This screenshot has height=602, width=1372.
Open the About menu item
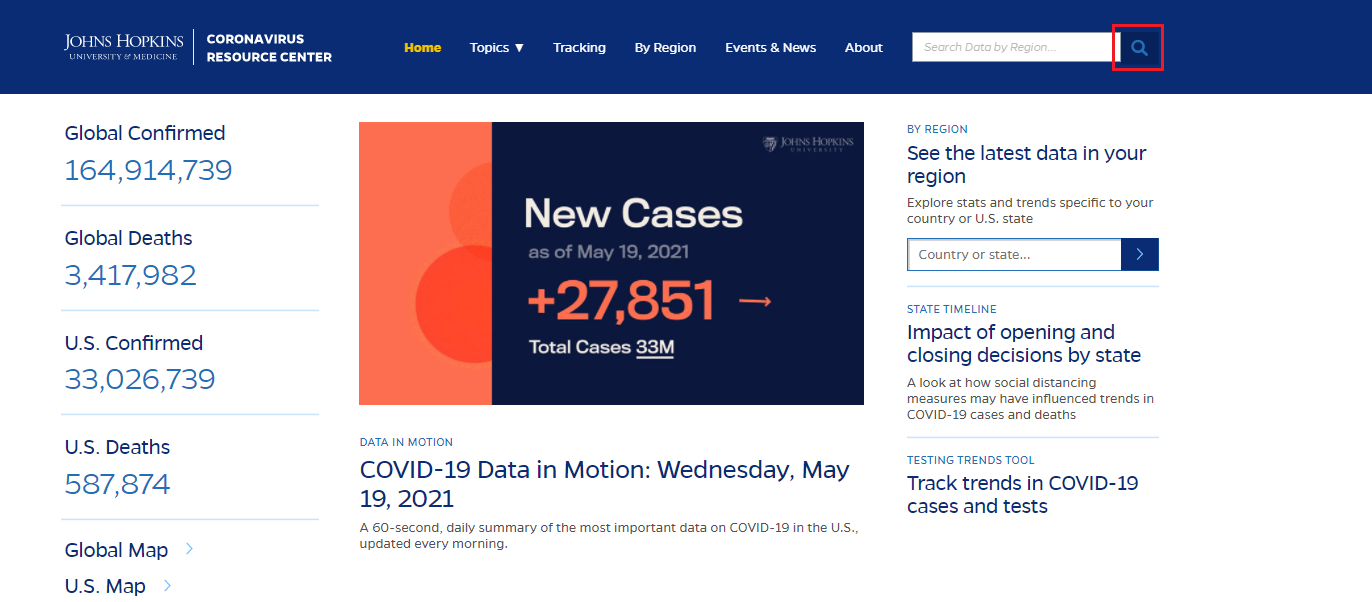863,47
